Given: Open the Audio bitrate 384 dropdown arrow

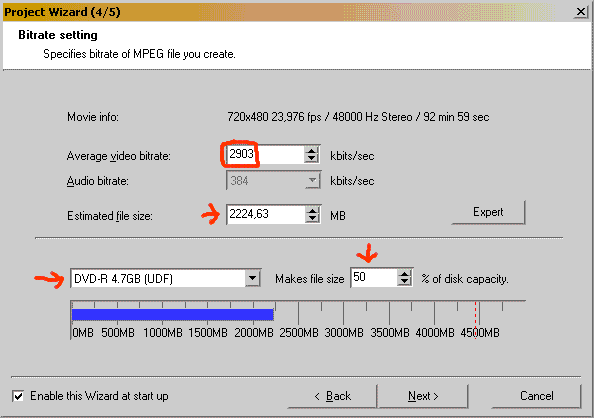Looking at the screenshot, I should 312,181.
